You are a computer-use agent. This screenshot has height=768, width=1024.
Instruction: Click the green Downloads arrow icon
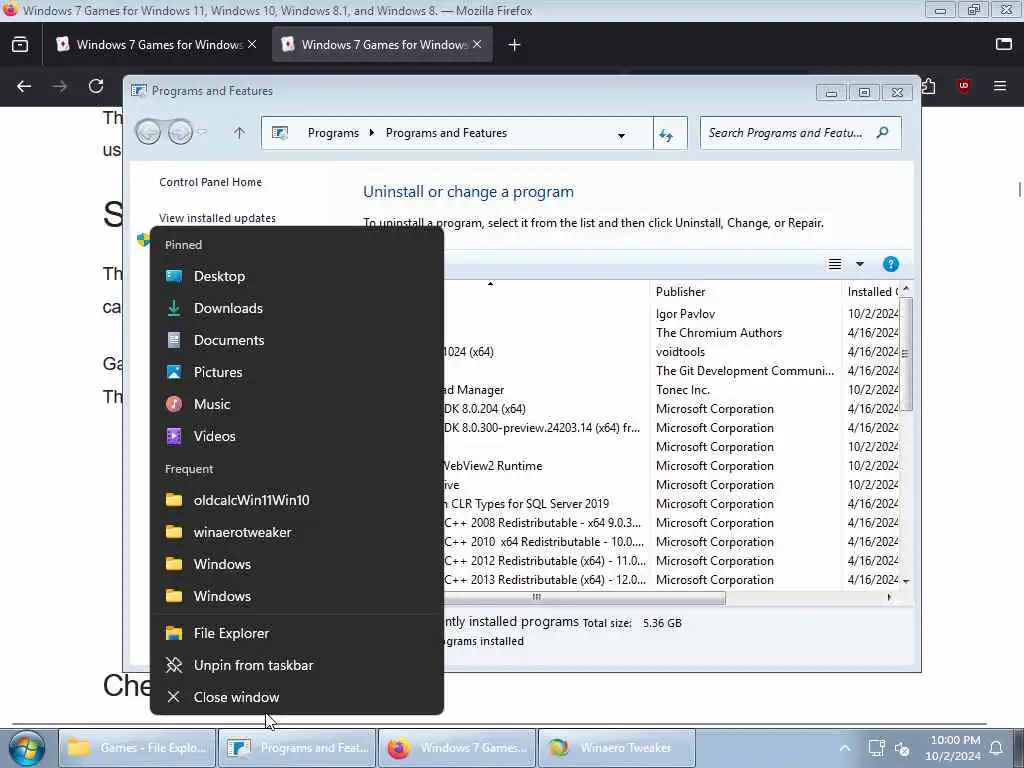tap(174, 308)
